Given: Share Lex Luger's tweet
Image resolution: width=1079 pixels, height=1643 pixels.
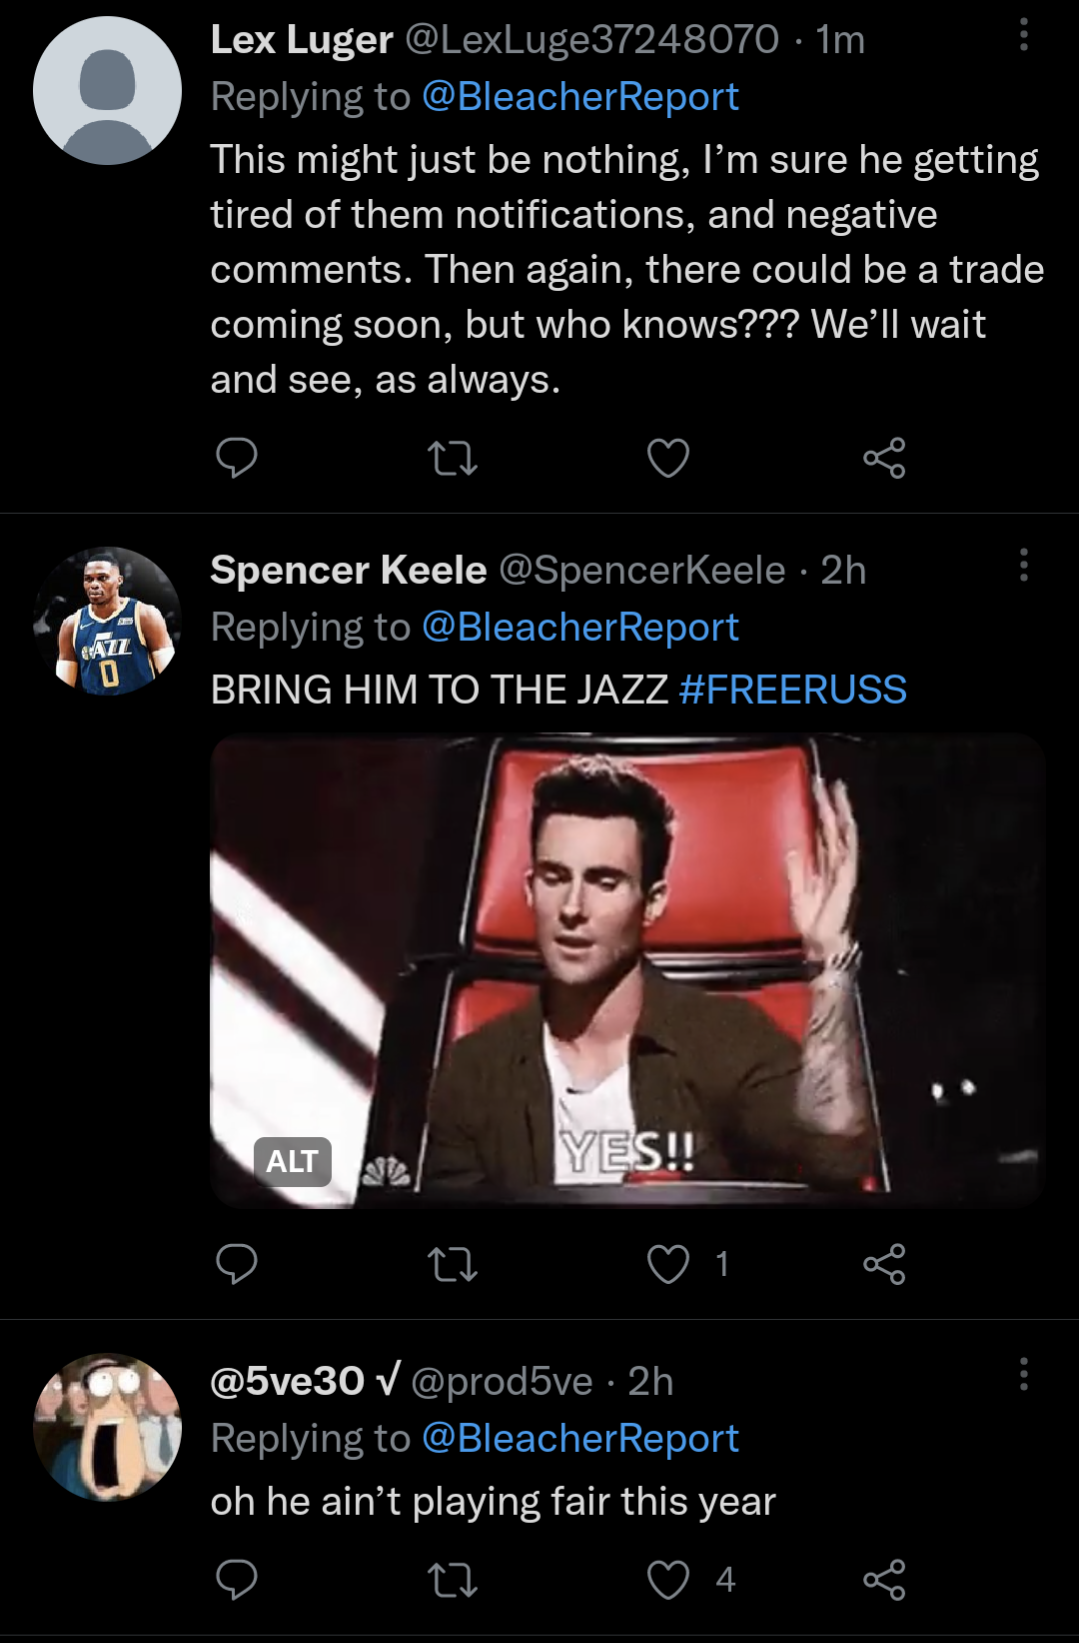Looking at the screenshot, I should tap(884, 458).
